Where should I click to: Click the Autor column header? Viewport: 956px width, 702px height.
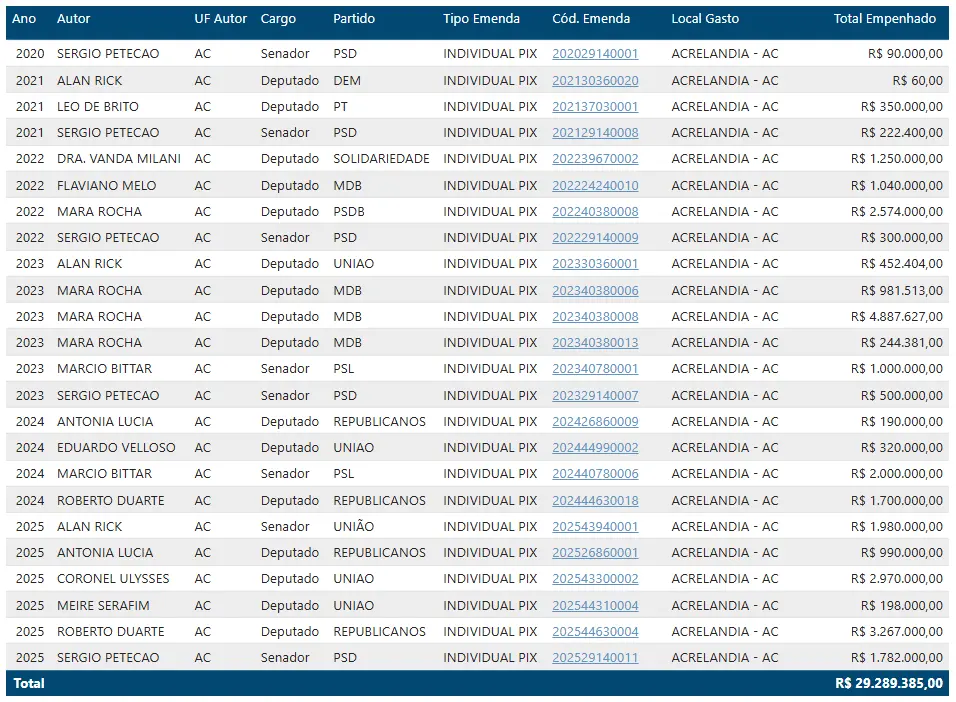(x=73, y=19)
